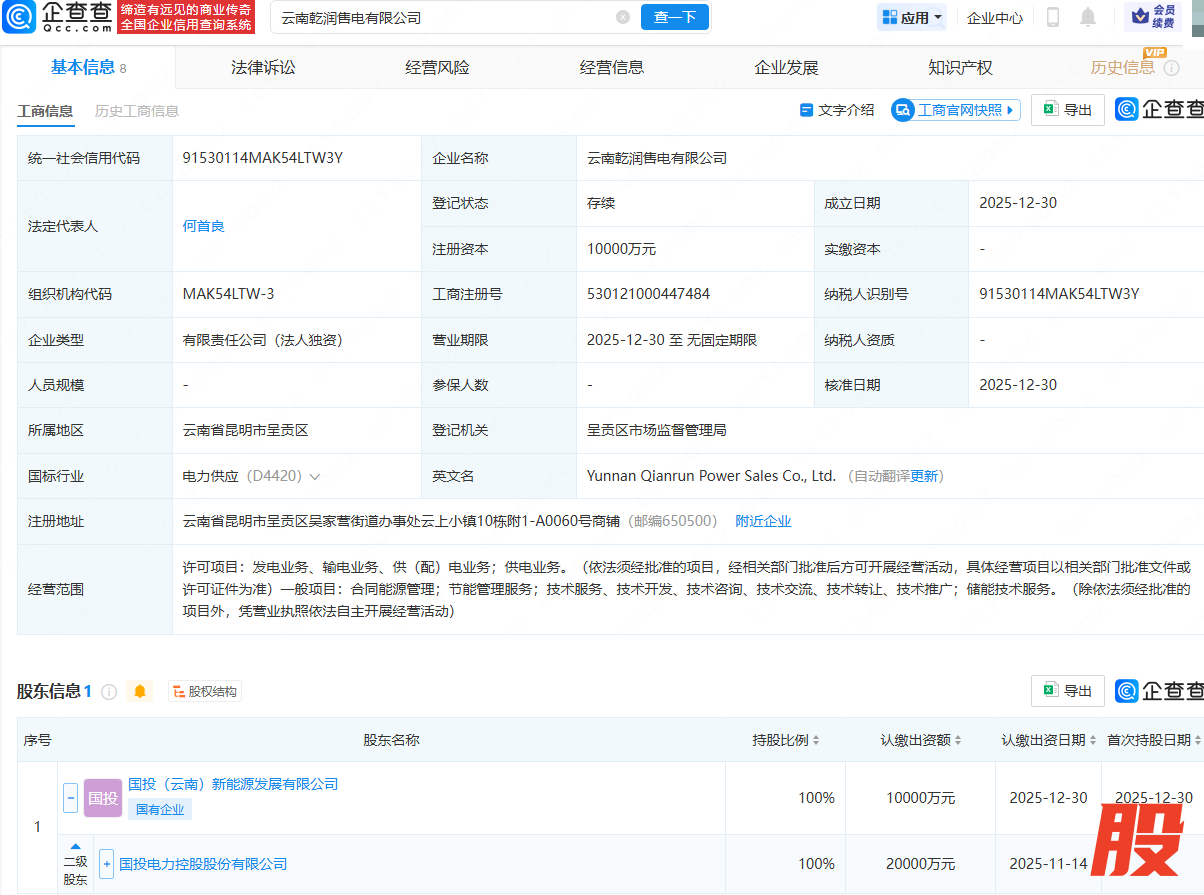Viewport: 1204px width, 895px height.
Task: Switch to 历史工商信息 sub-tab
Action: [x=137, y=111]
